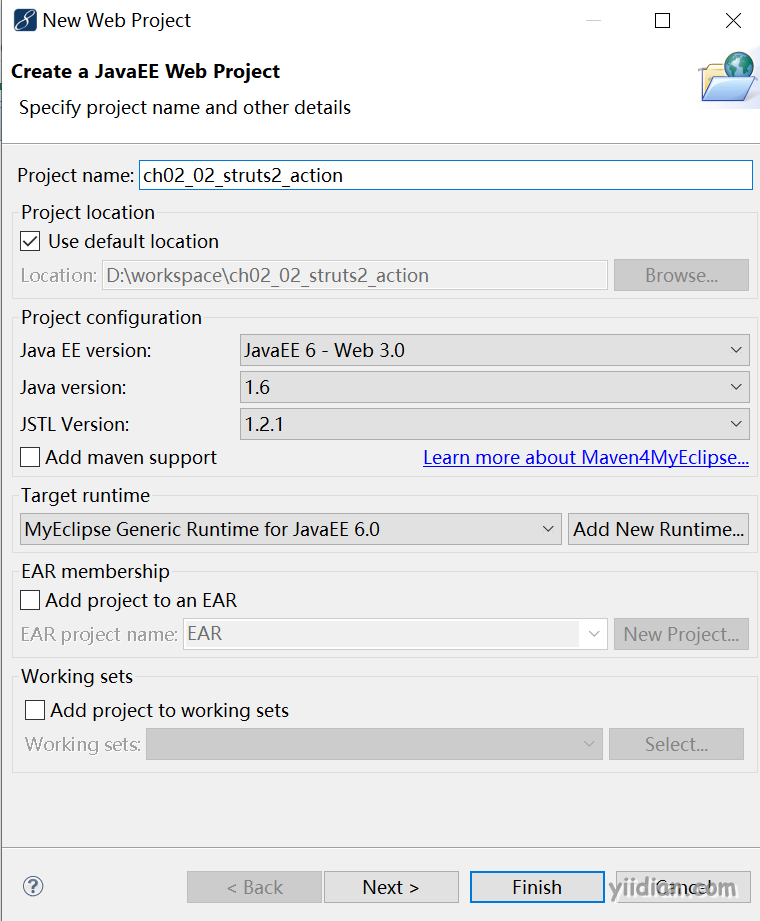
Task: Click the working sets Select... button
Action: point(676,744)
